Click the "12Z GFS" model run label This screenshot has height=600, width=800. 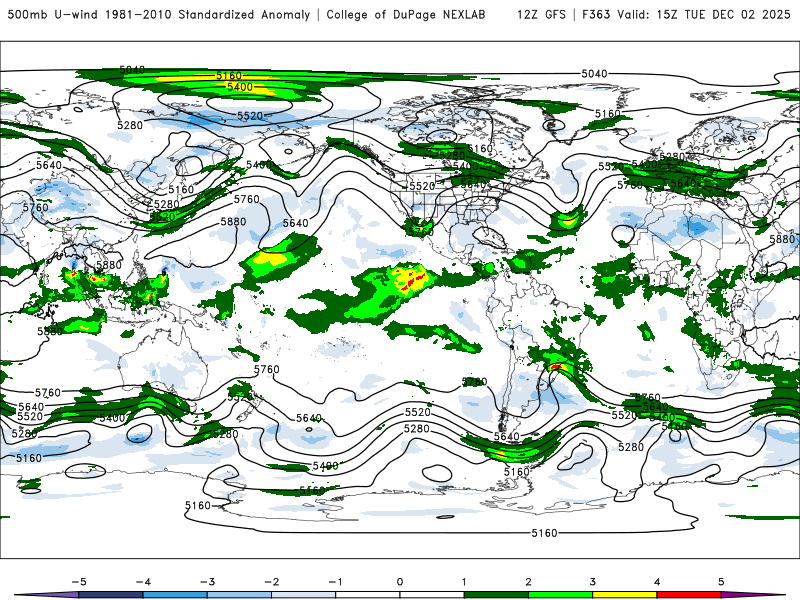click(541, 14)
